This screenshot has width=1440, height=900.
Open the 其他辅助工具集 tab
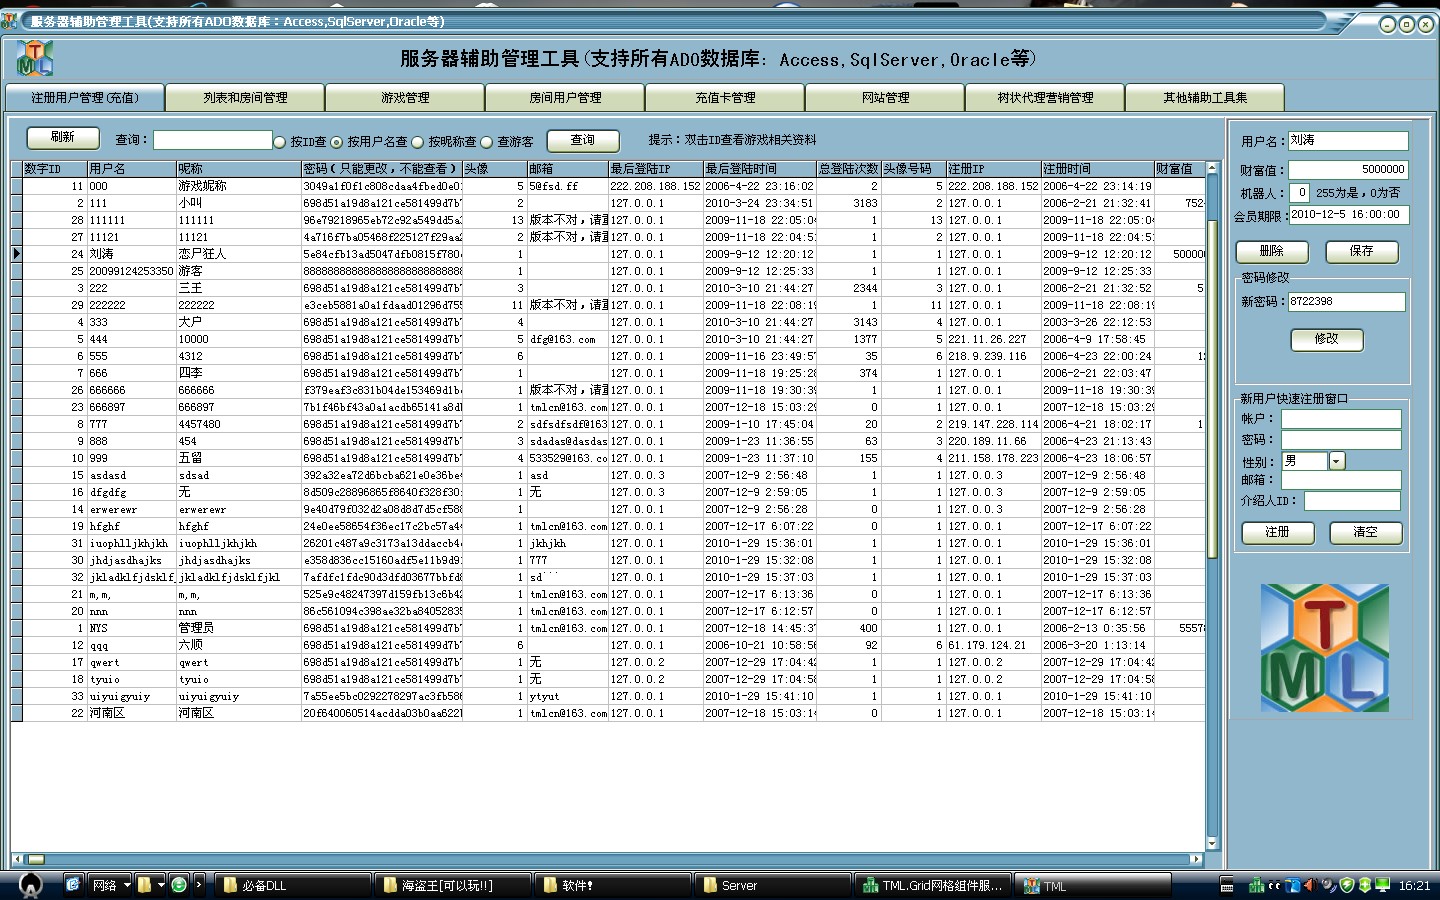tap(1205, 98)
